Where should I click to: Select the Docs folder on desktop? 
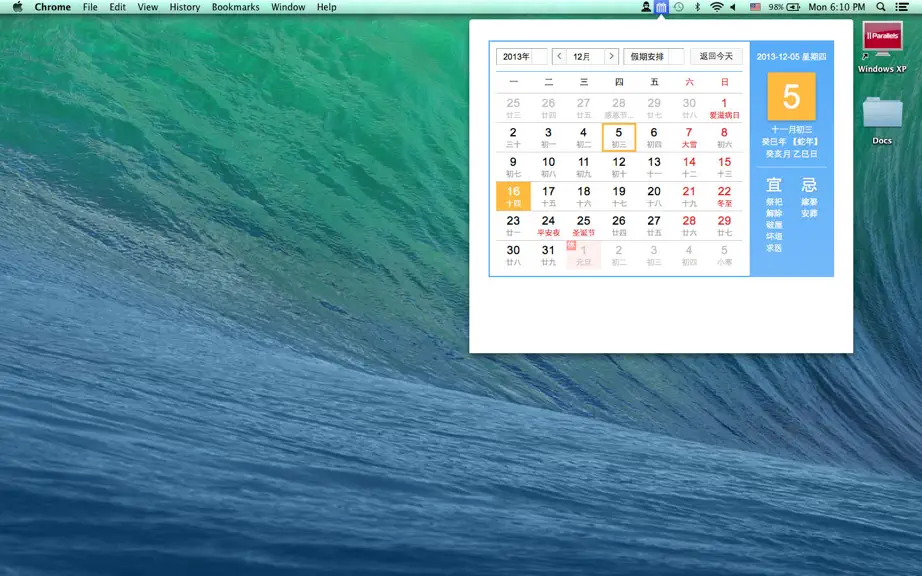(882, 120)
